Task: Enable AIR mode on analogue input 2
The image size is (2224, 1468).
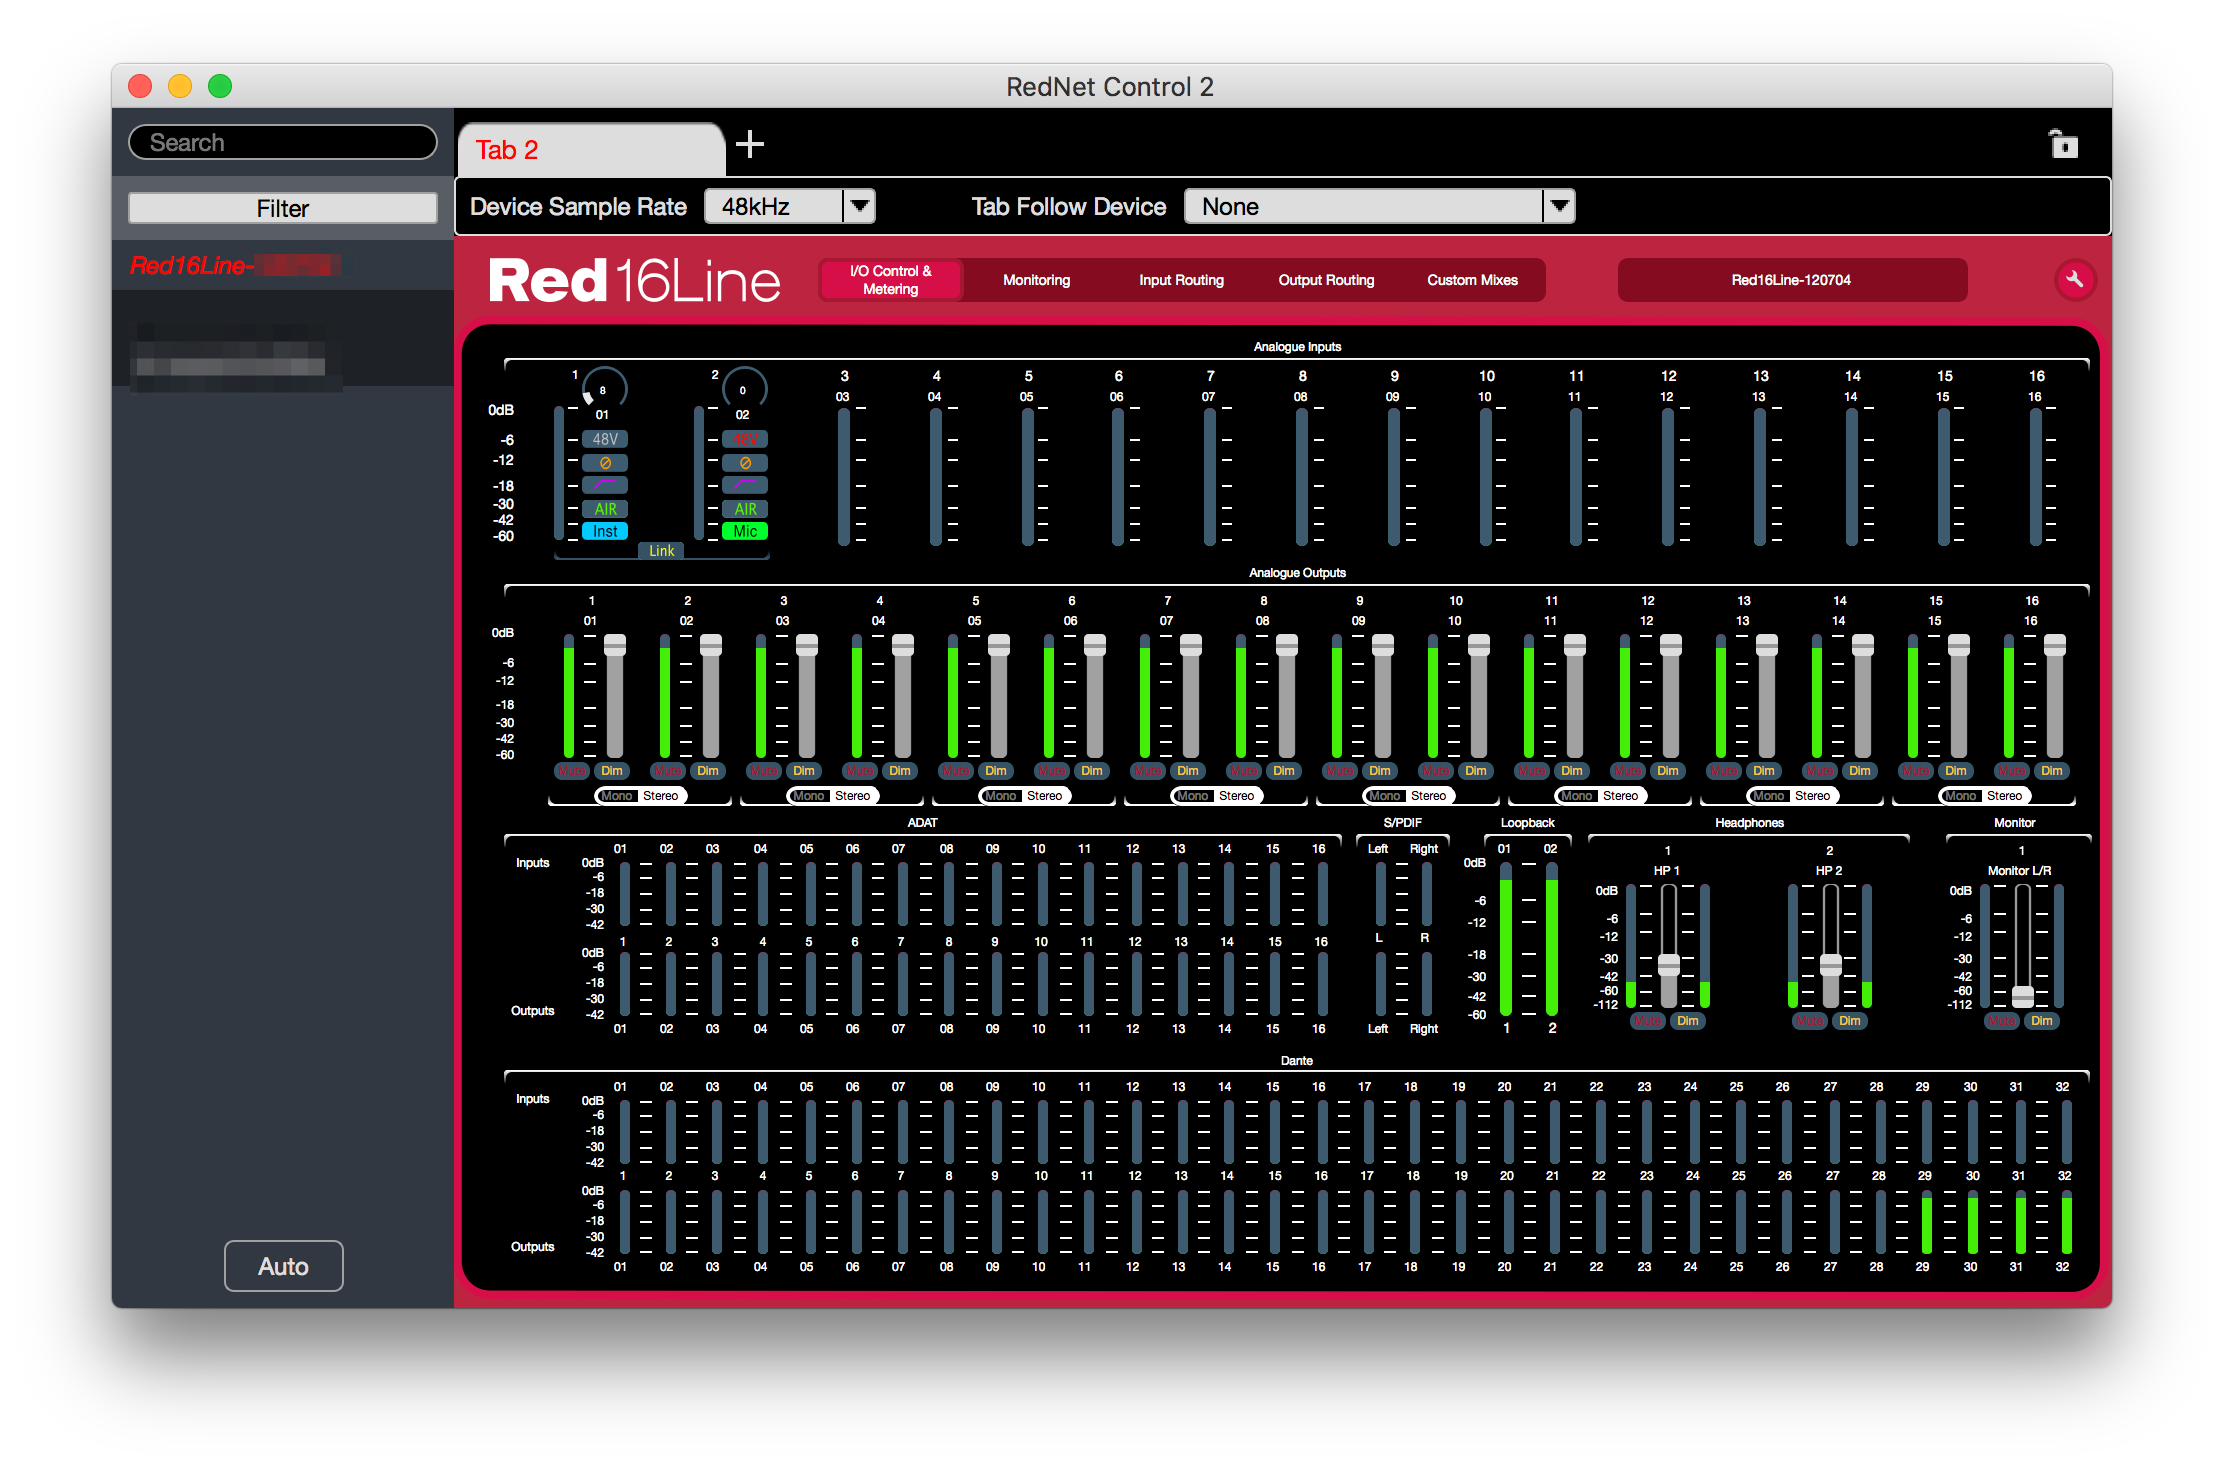Action: (x=745, y=509)
